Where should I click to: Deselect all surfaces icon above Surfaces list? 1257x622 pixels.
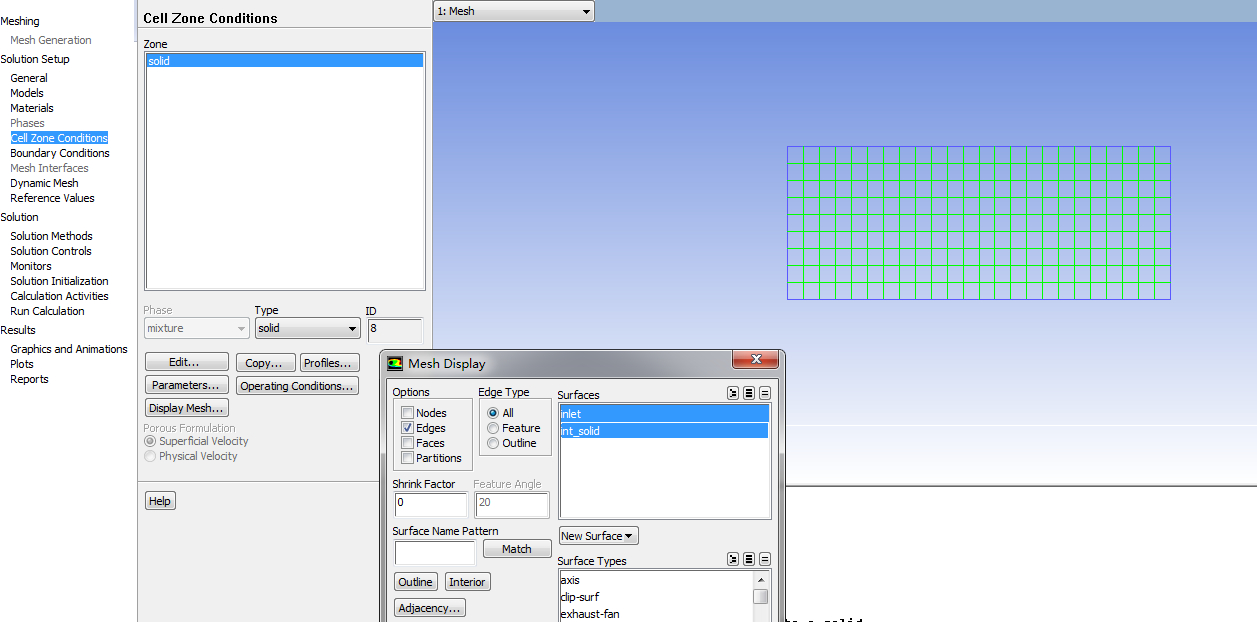pyautogui.click(x=765, y=393)
